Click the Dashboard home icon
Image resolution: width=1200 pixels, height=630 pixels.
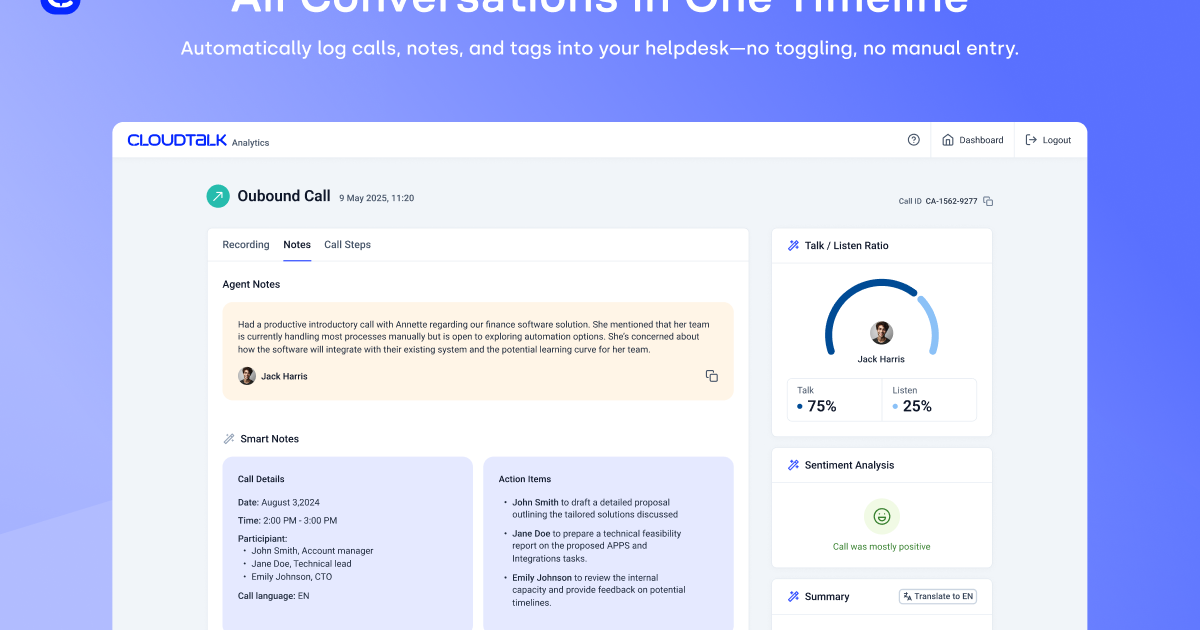tap(946, 140)
